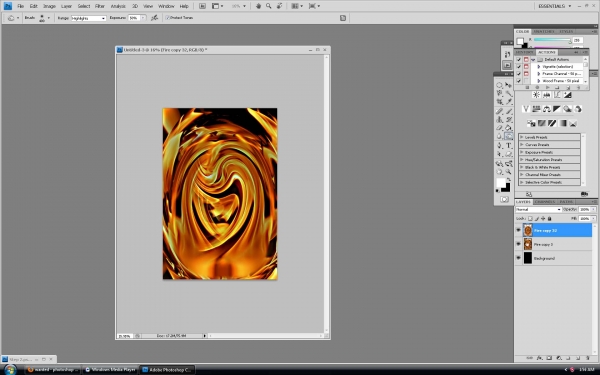Click the foreground color swatch in toolbox
This screenshot has height=375, width=600.
coord(501,183)
